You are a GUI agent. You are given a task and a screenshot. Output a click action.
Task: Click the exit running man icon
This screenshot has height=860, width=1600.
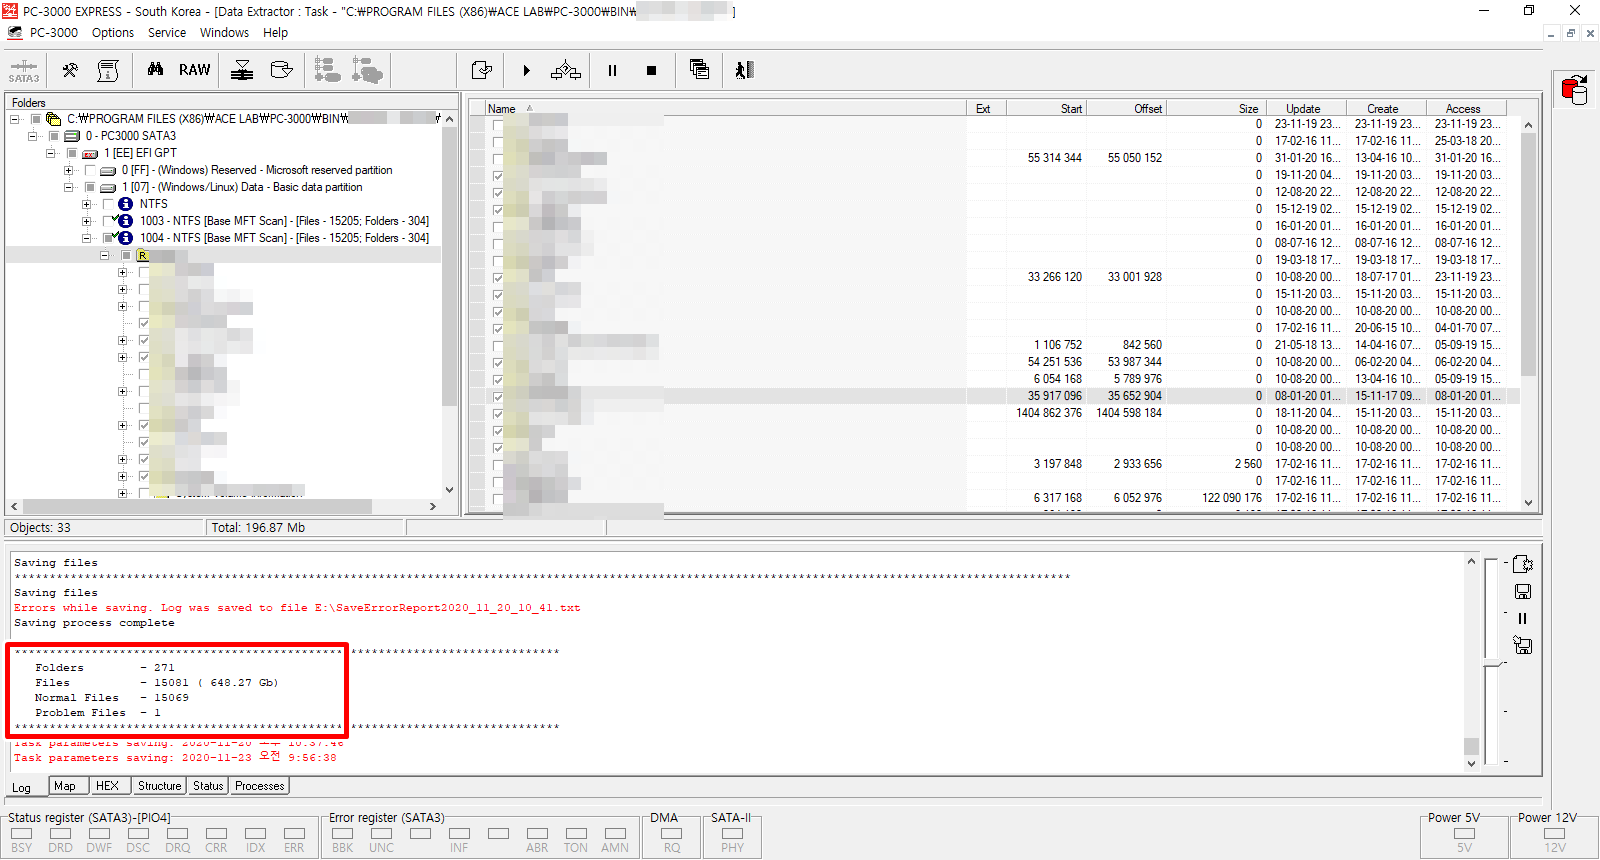pos(744,70)
